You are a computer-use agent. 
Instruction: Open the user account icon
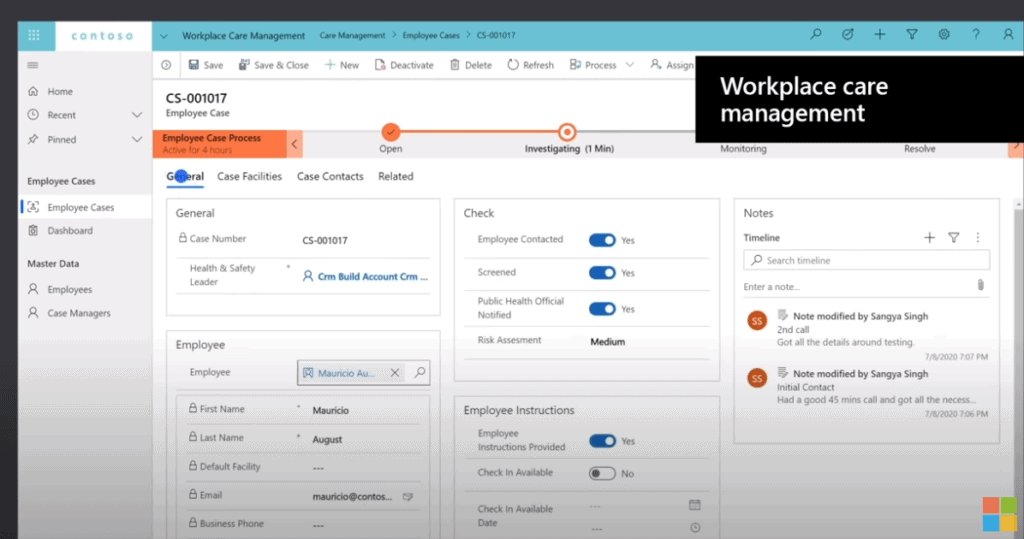[1008, 35]
